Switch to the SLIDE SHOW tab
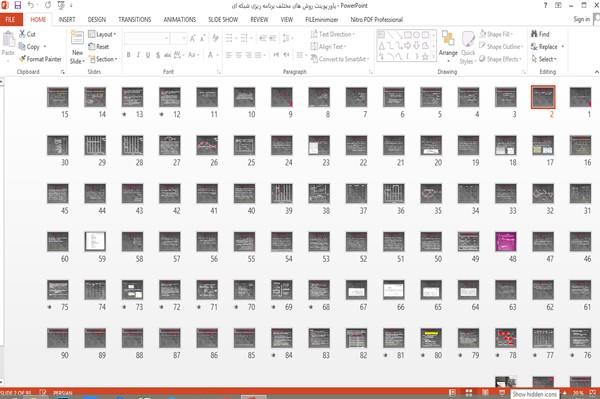This screenshot has height=399, width=600. pyautogui.click(x=223, y=20)
